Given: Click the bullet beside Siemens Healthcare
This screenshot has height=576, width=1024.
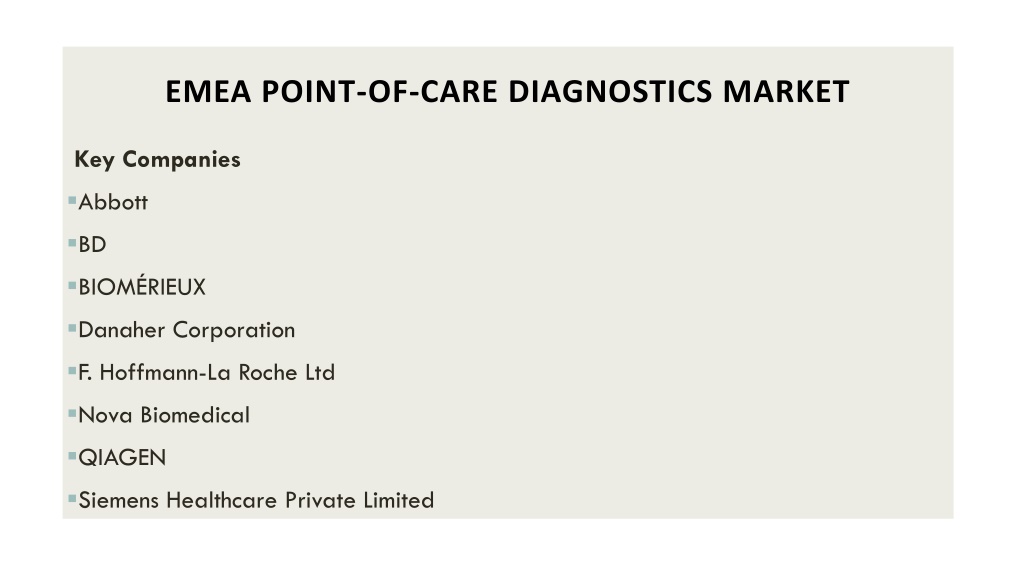Looking at the screenshot, I should coord(72,499).
